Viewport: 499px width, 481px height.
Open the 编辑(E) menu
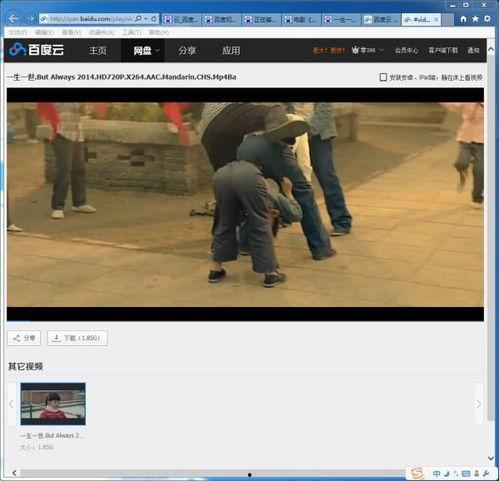click(44, 32)
